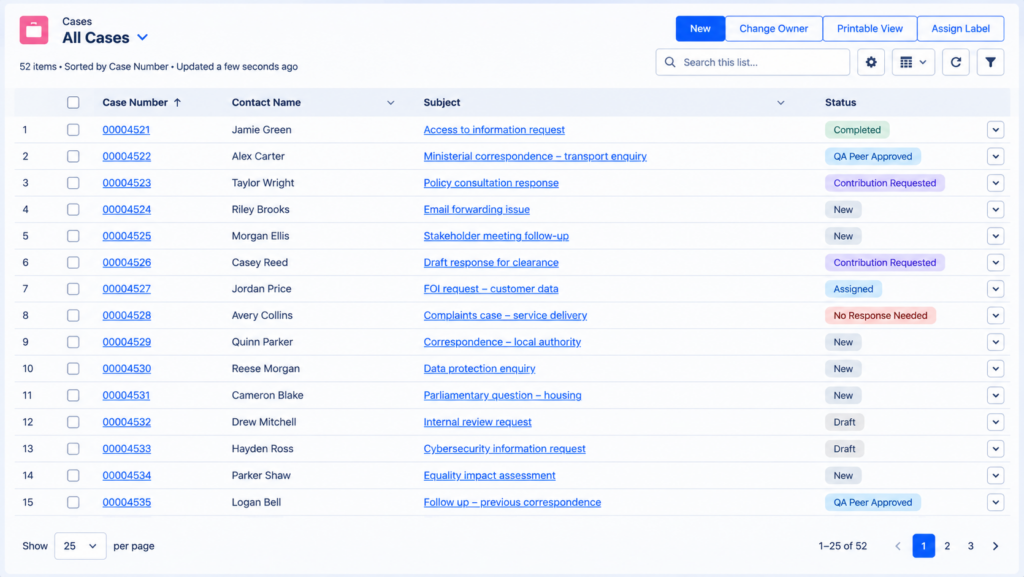This screenshot has height=577, width=1024.
Task: Click the pink Cases briefcase icon
Action: [34, 30]
